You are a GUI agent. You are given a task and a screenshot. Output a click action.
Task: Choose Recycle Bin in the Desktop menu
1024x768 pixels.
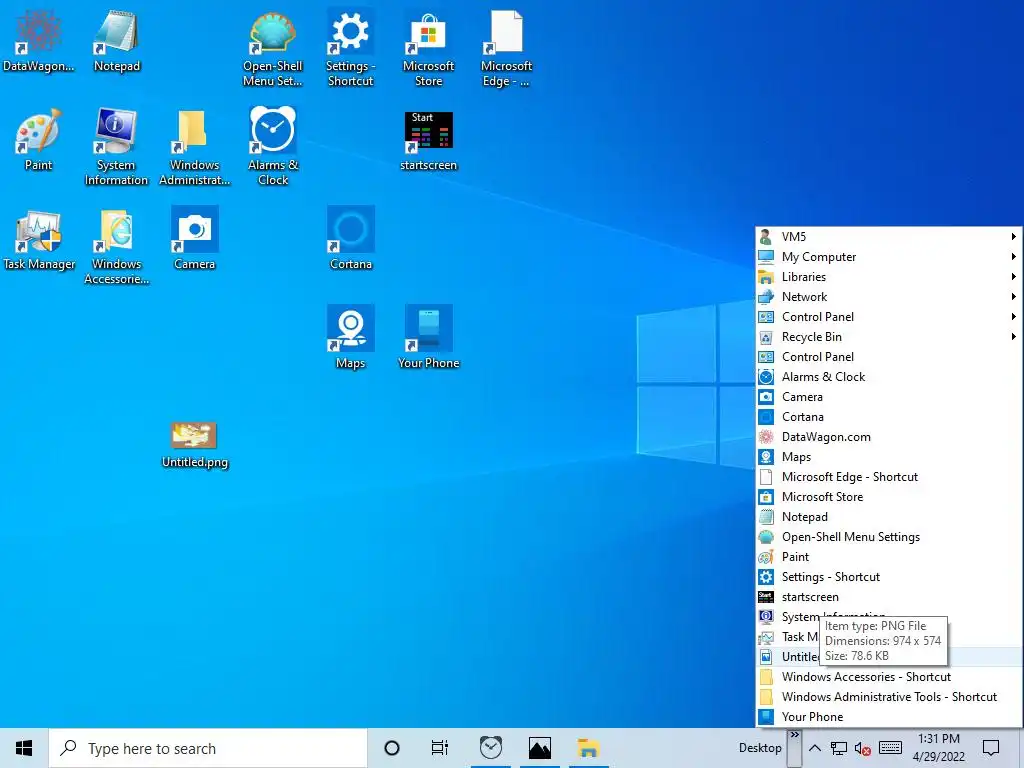(x=888, y=337)
